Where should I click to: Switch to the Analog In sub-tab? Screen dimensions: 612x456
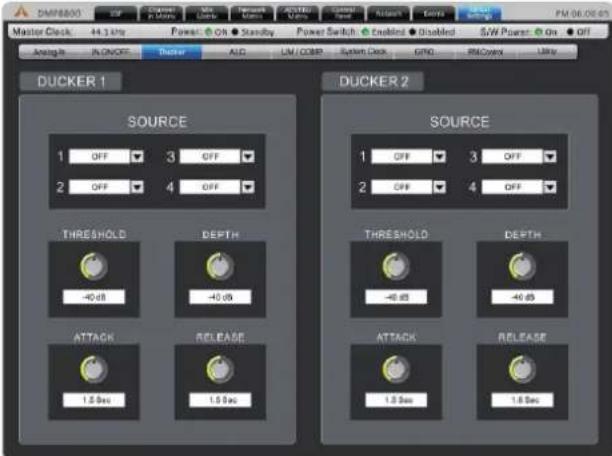[49, 52]
